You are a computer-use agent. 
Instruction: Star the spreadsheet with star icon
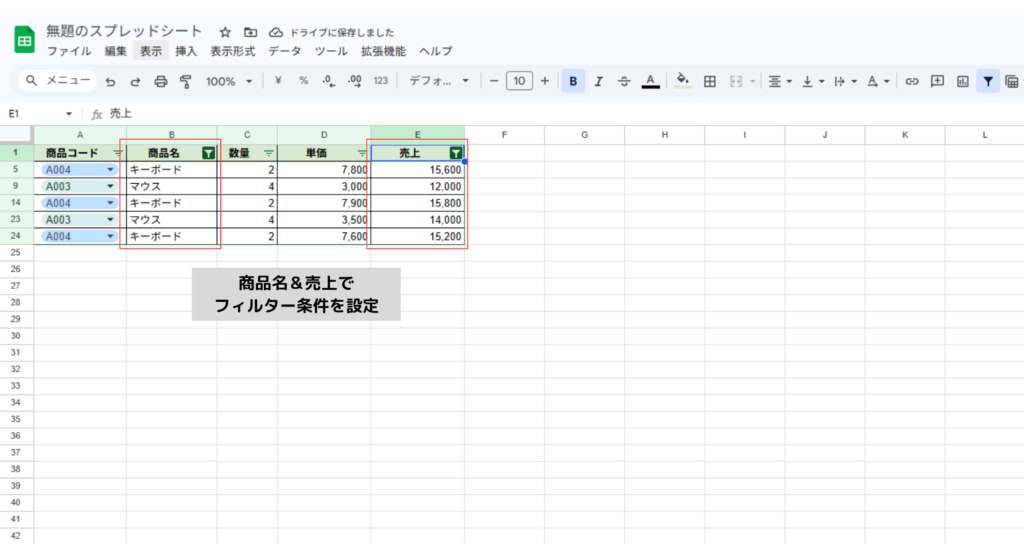(x=225, y=32)
